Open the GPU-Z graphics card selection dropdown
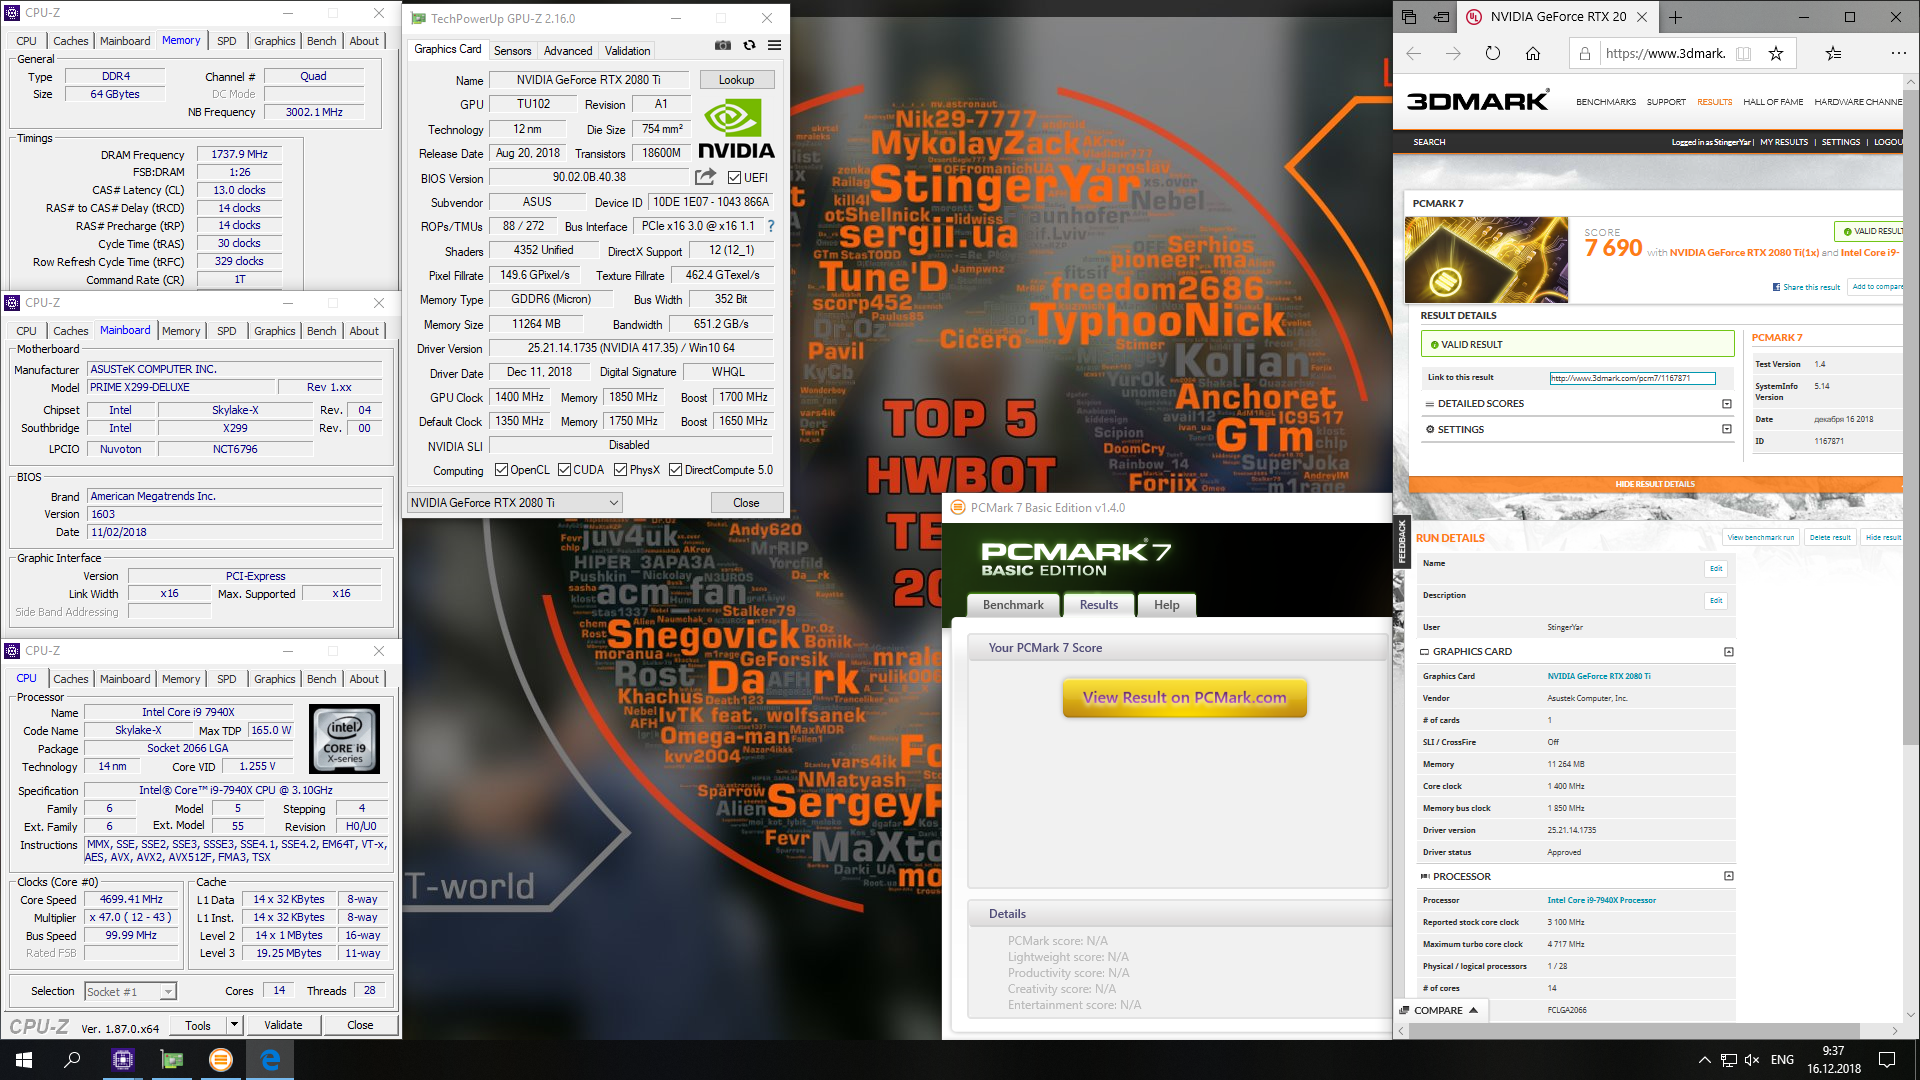Image resolution: width=1920 pixels, height=1080 pixels. point(515,503)
